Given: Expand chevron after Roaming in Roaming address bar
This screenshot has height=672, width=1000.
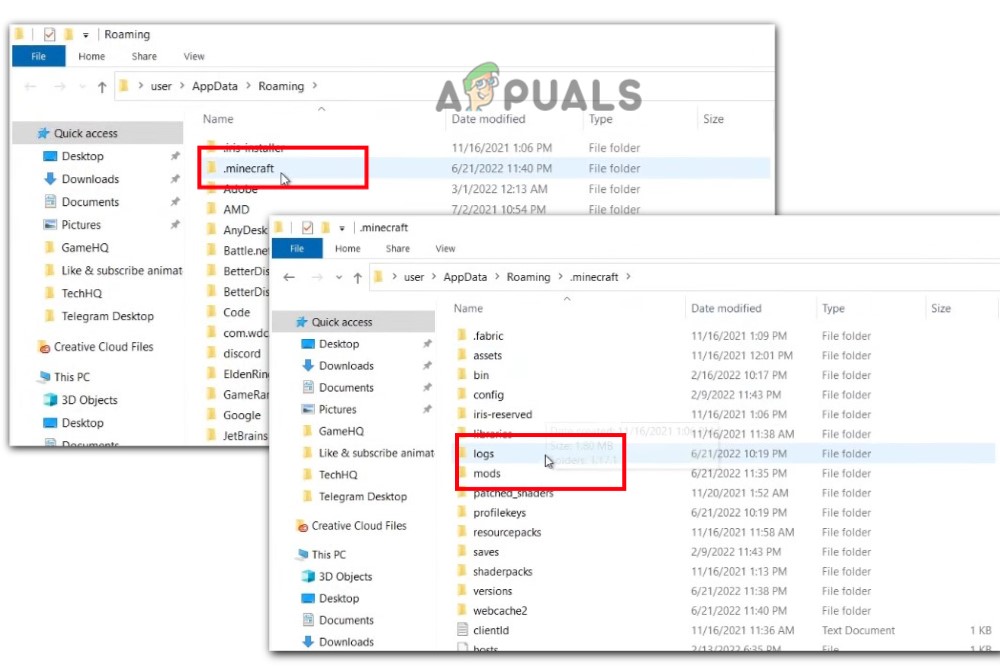Looking at the screenshot, I should pyautogui.click(x=314, y=85).
